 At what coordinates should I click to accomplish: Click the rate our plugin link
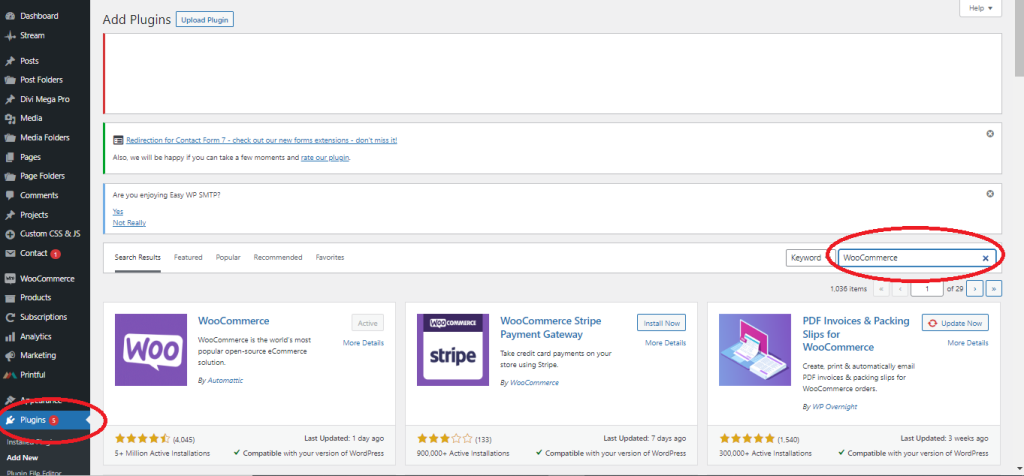tap(325, 157)
